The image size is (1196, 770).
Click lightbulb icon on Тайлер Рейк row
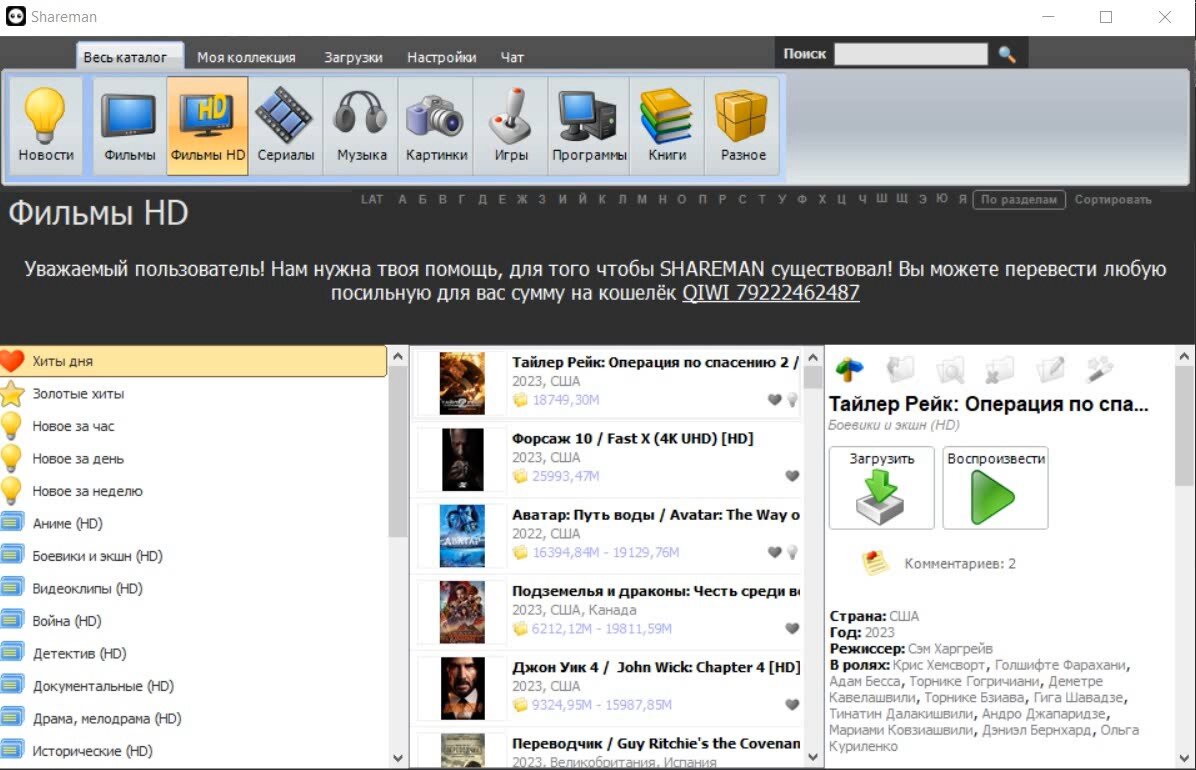793,399
